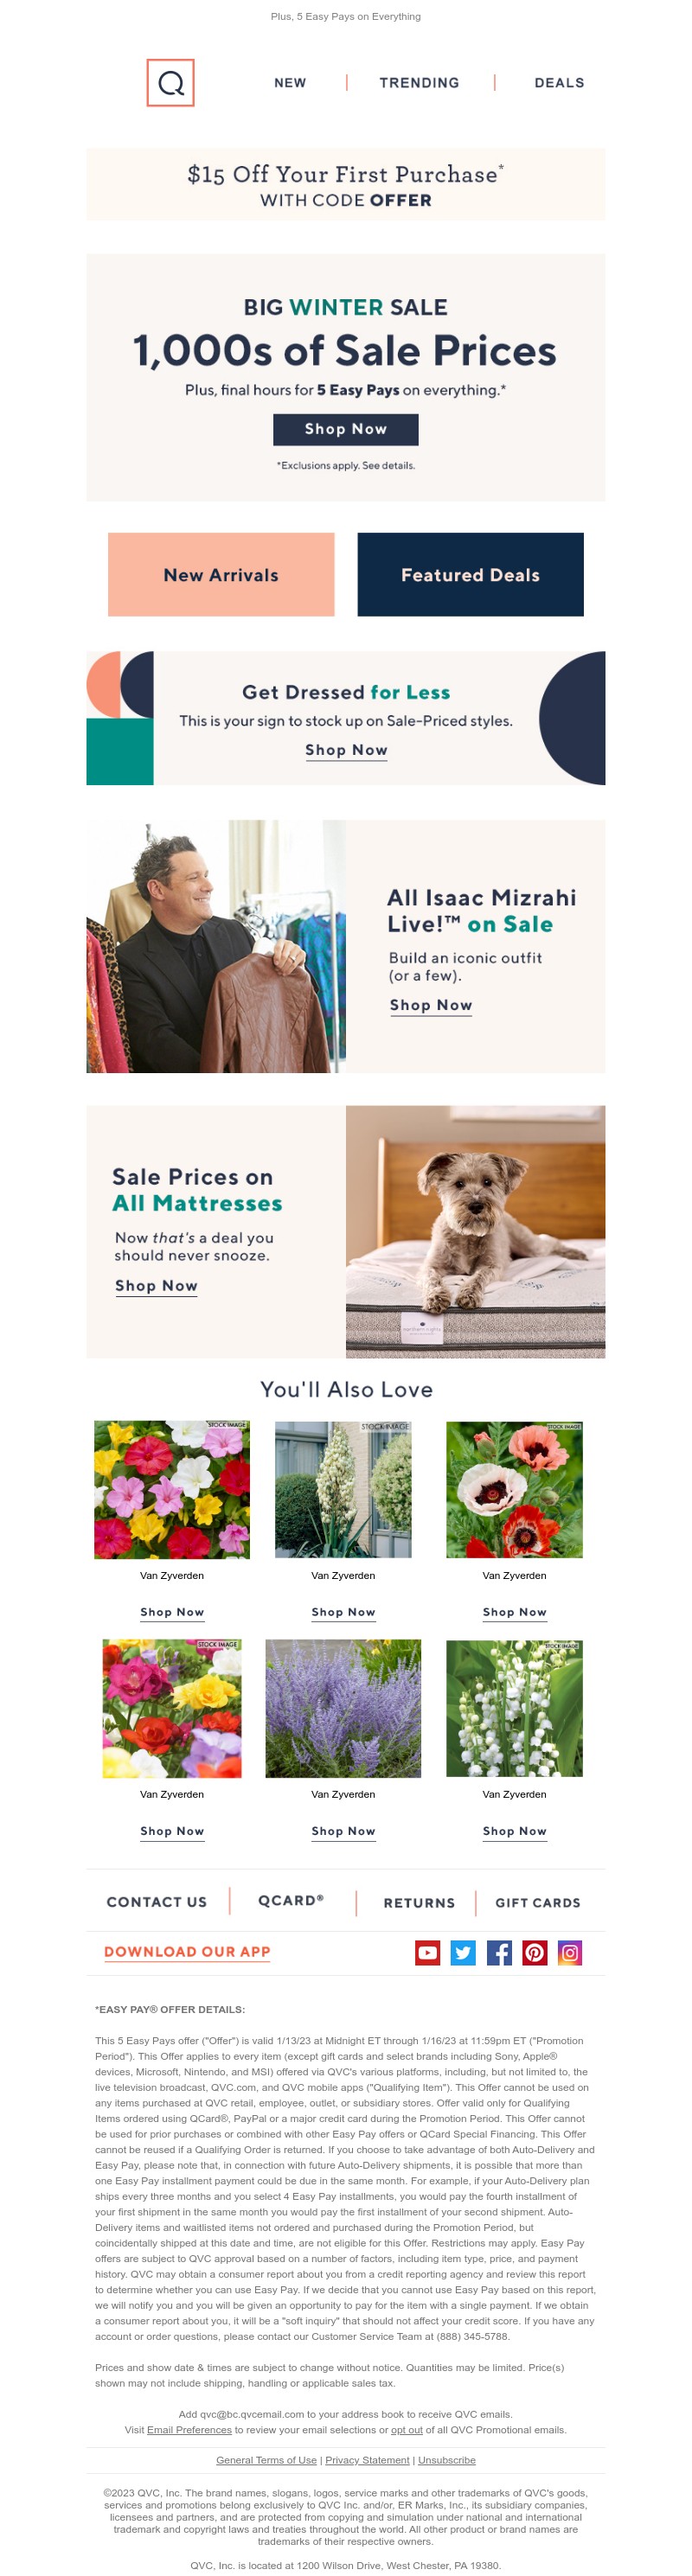Open the Featured Deals button

point(470,575)
